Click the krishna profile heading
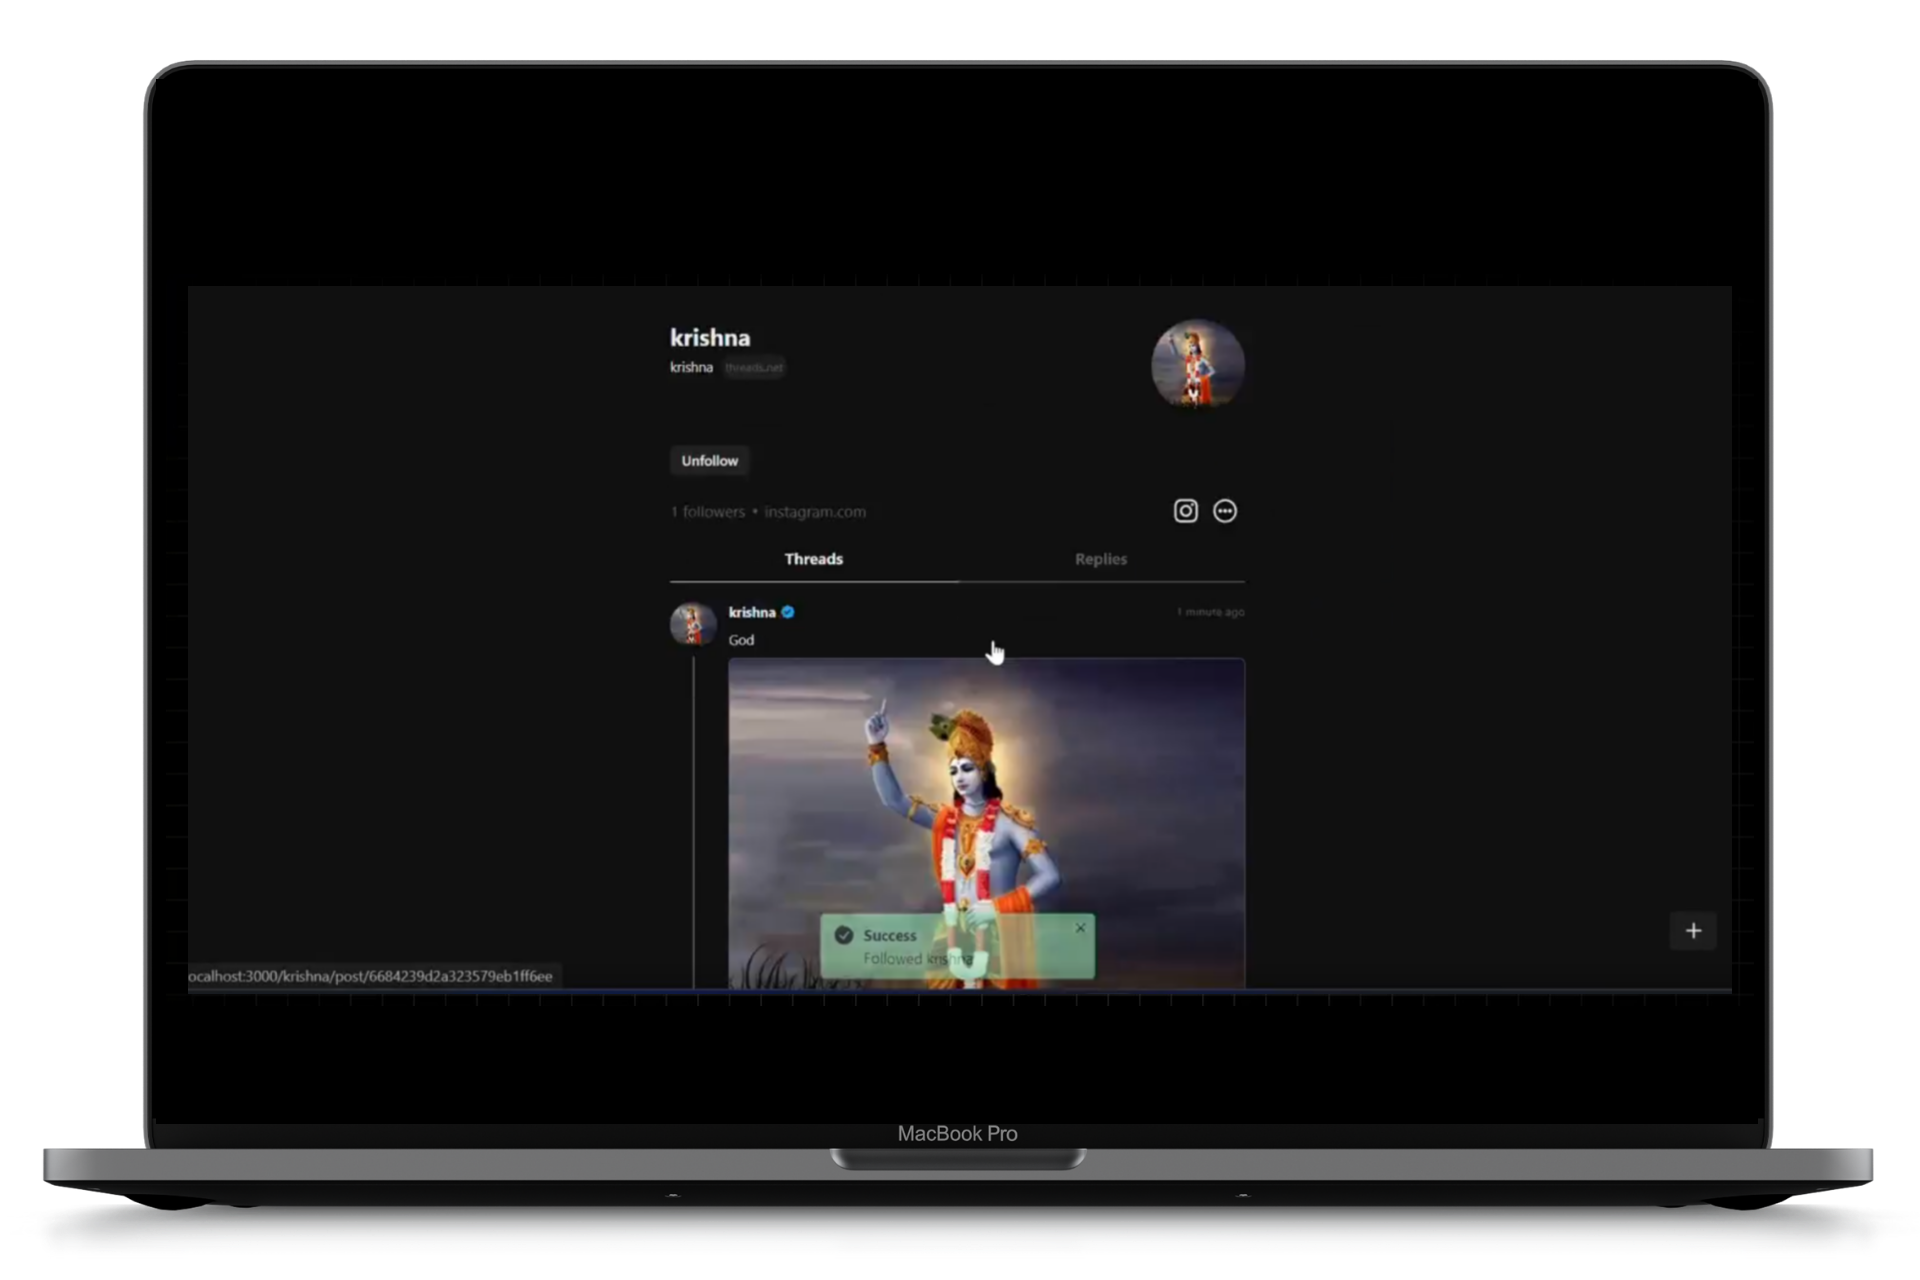The image size is (1920, 1280). point(710,338)
